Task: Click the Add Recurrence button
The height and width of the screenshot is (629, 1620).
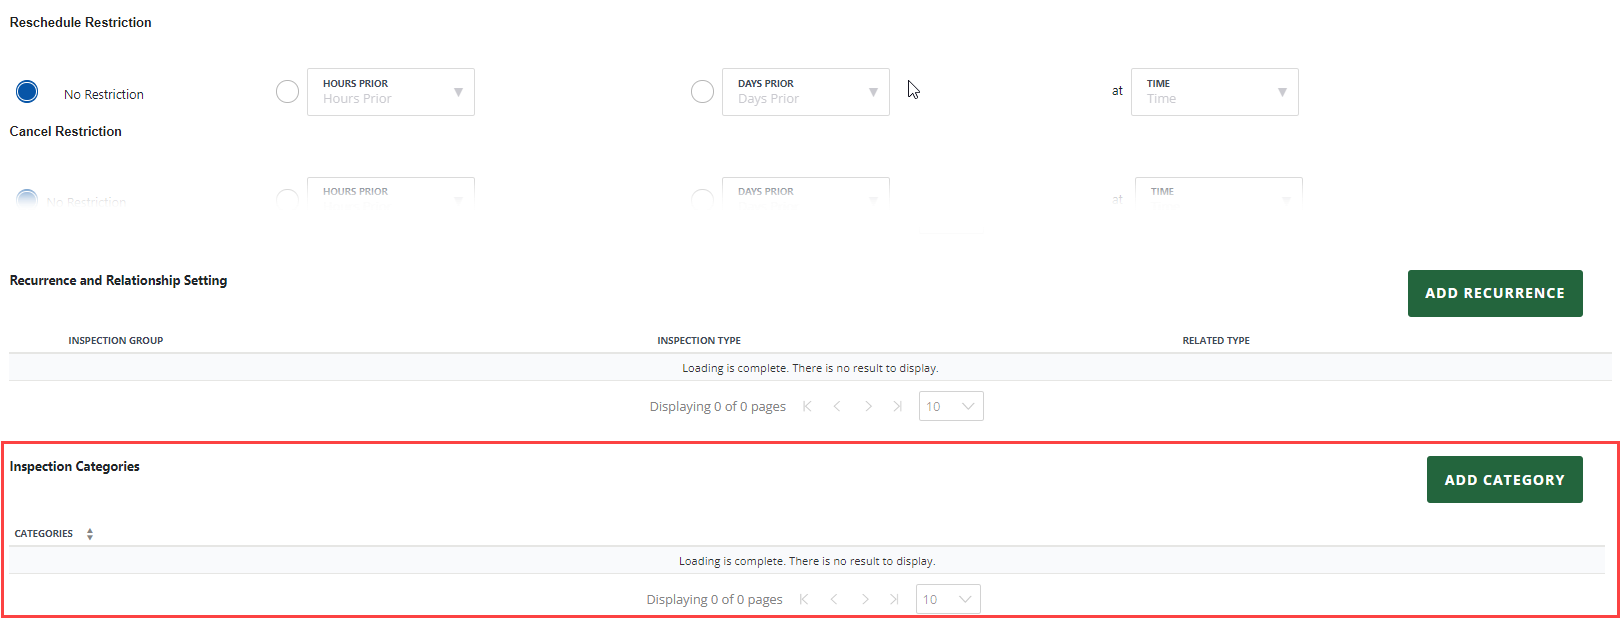Action: (1494, 293)
